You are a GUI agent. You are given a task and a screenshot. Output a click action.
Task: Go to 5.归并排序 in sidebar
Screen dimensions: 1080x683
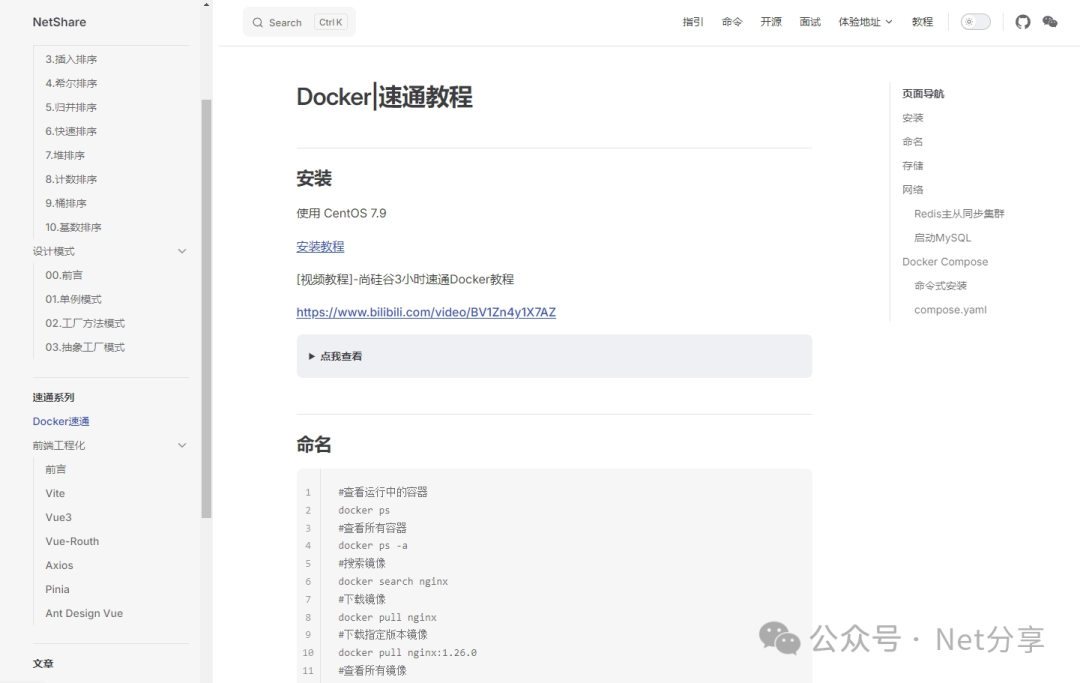point(71,107)
